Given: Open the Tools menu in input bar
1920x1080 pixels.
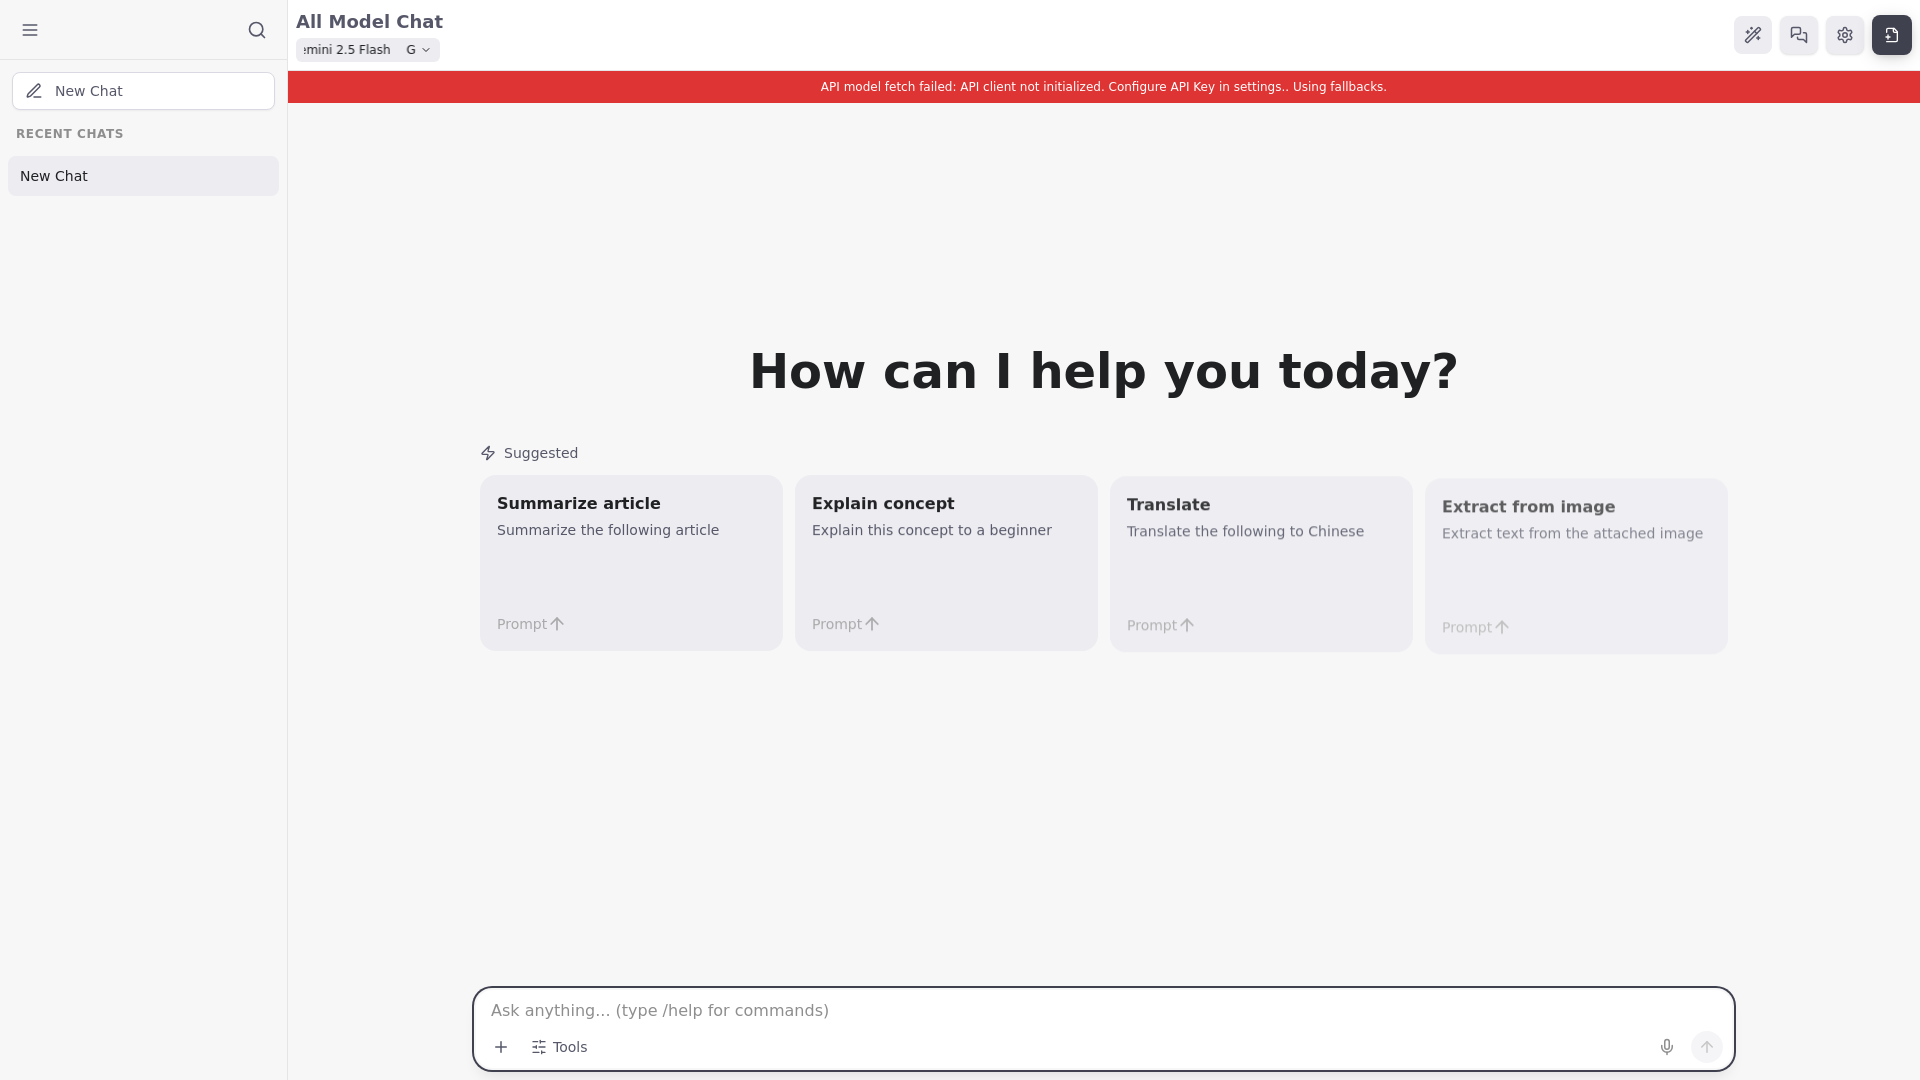Looking at the screenshot, I should tap(559, 1047).
